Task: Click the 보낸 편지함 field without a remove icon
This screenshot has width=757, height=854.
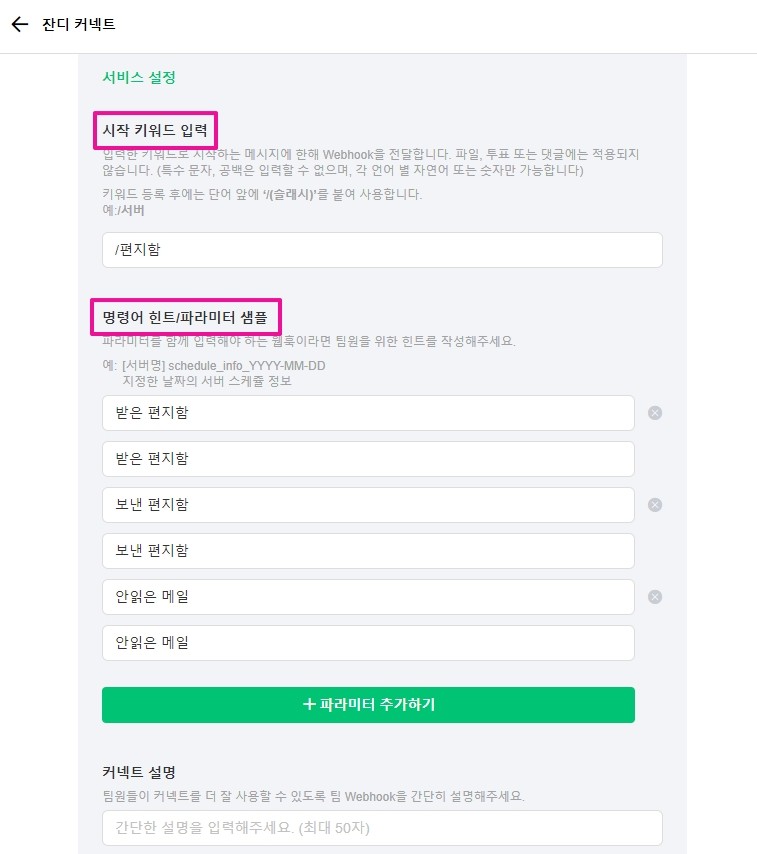Action: (368, 551)
